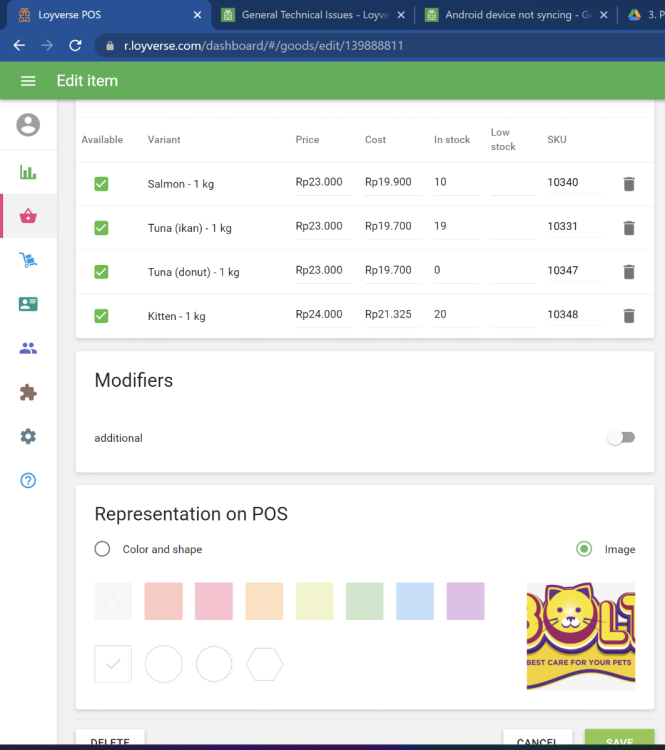Click the CANCEL button
The height and width of the screenshot is (750, 665).
tap(537, 741)
